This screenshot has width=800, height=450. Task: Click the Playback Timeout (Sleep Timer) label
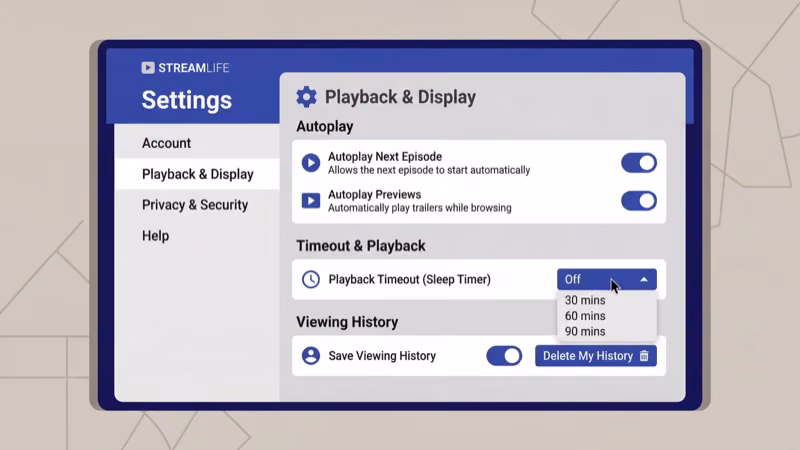(x=410, y=280)
